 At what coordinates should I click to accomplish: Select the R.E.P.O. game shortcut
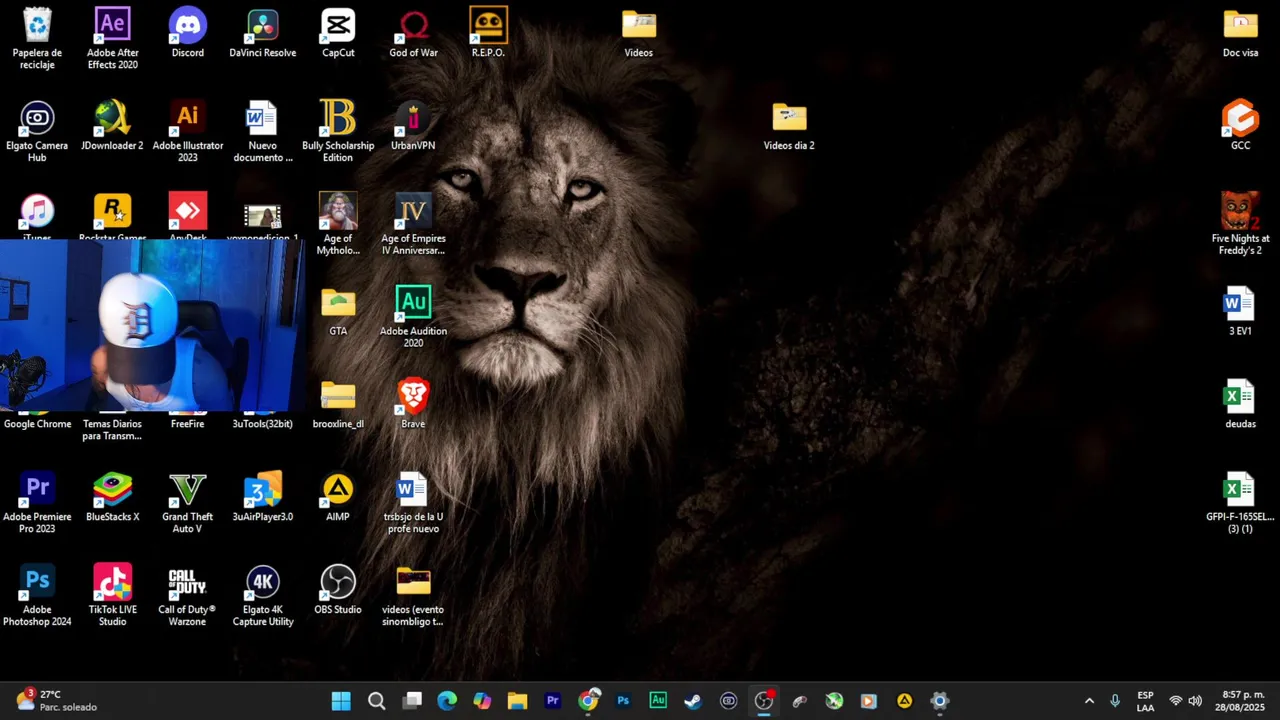pos(488,32)
